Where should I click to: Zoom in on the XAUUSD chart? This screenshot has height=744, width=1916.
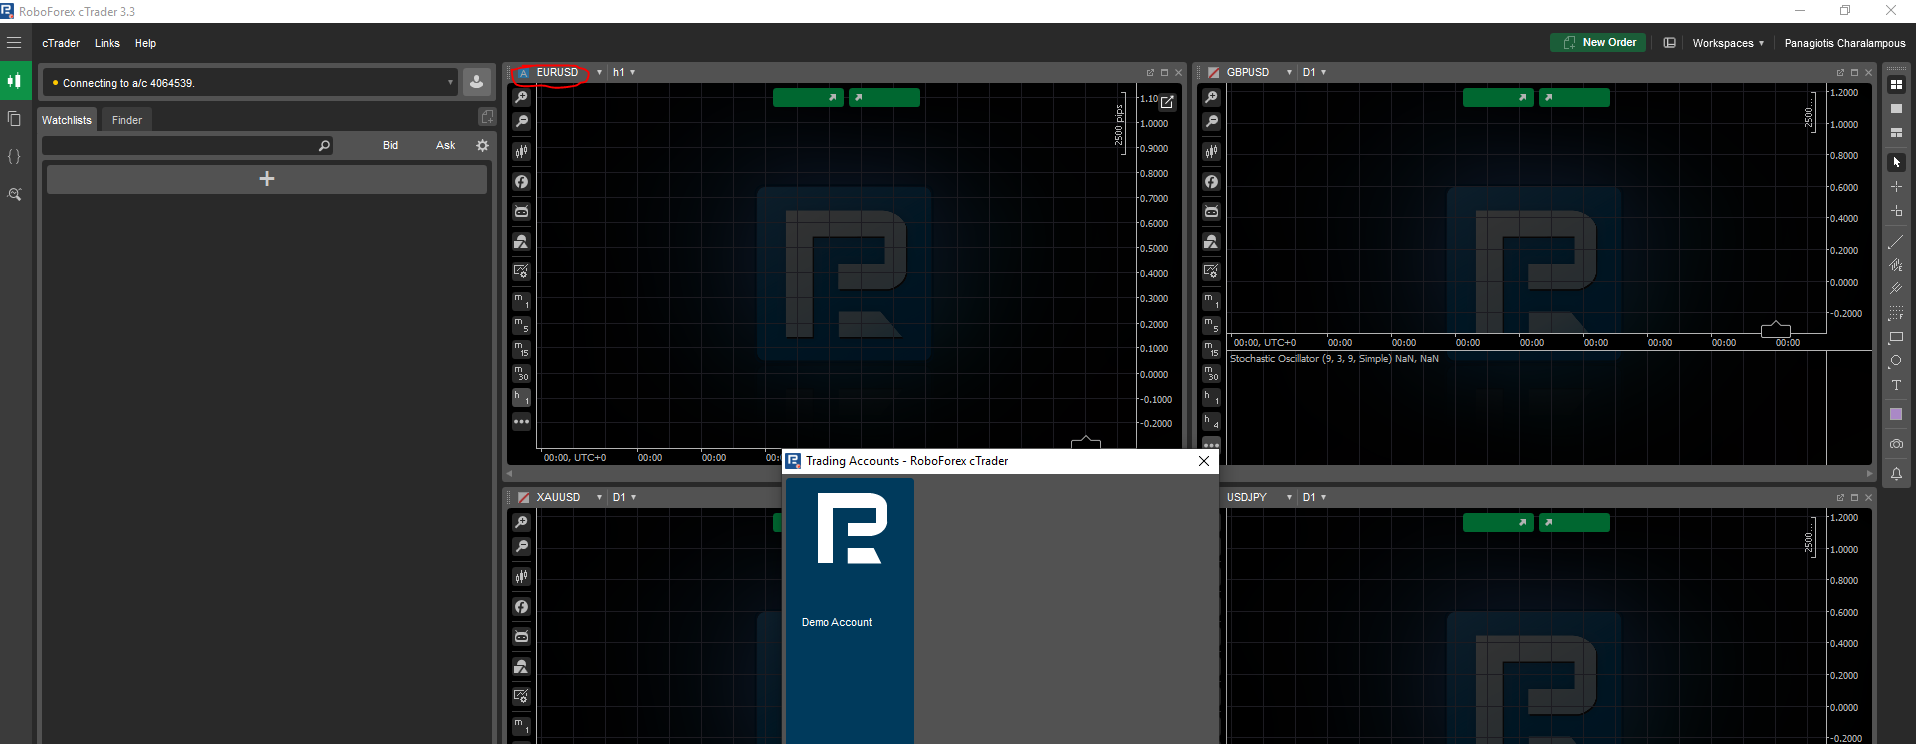pyautogui.click(x=521, y=522)
